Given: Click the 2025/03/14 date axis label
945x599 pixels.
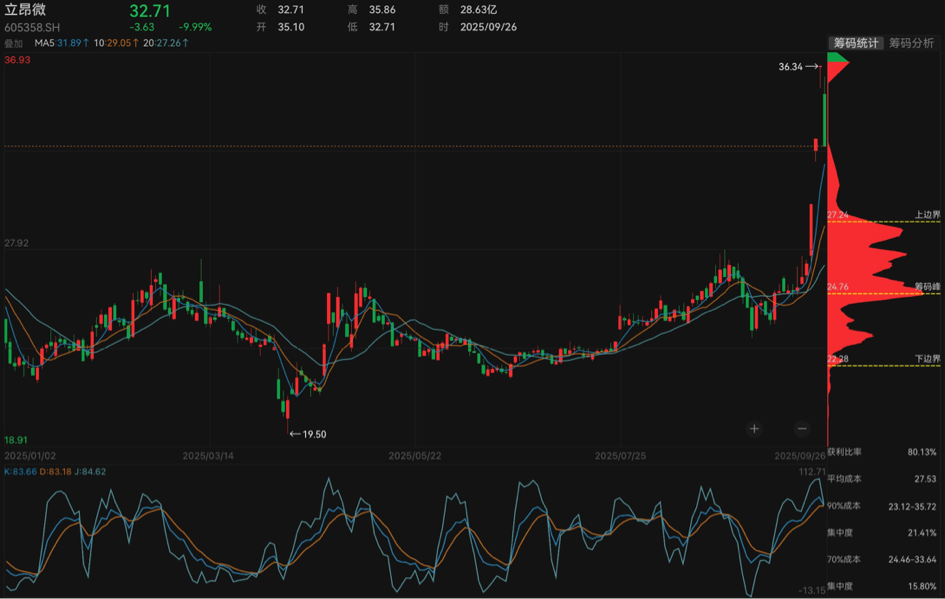Looking at the screenshot, I should (208, 456).
